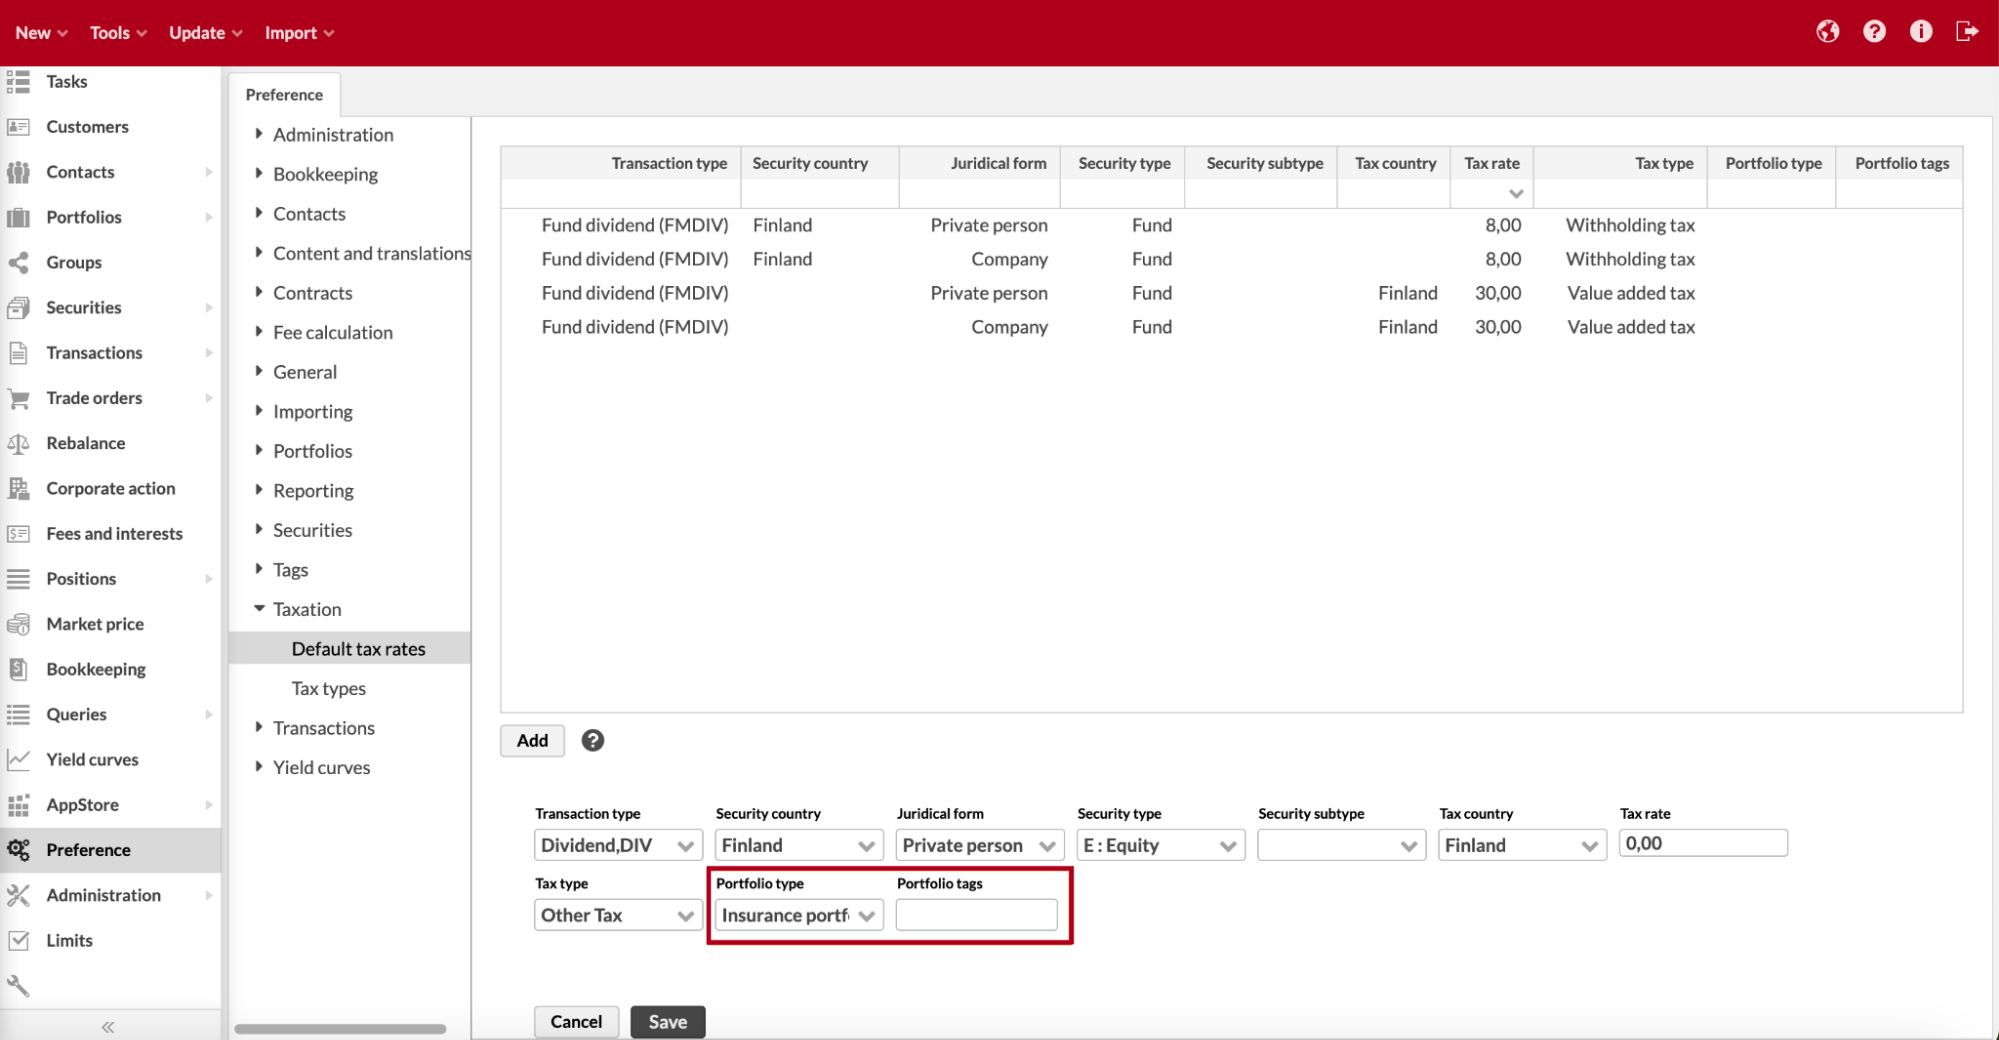Open the Tools menu
Screen dimensions: 1999x1040
click(x=118, y=33)
